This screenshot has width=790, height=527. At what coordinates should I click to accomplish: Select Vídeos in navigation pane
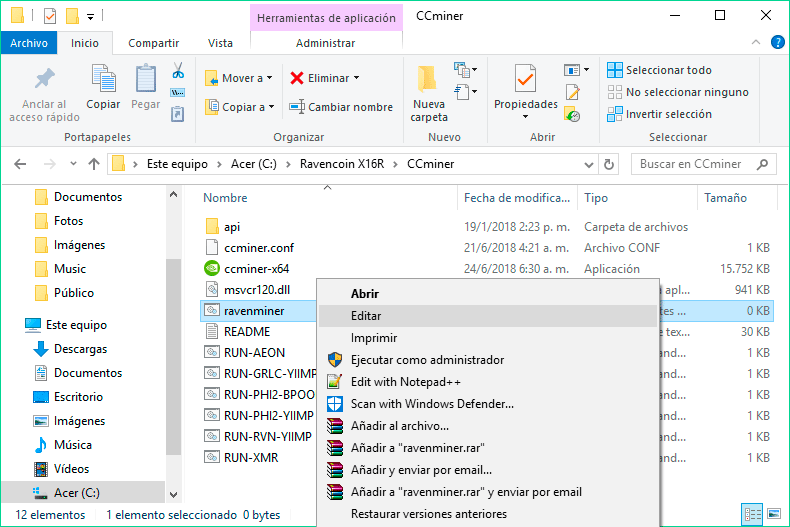[71, 469]
